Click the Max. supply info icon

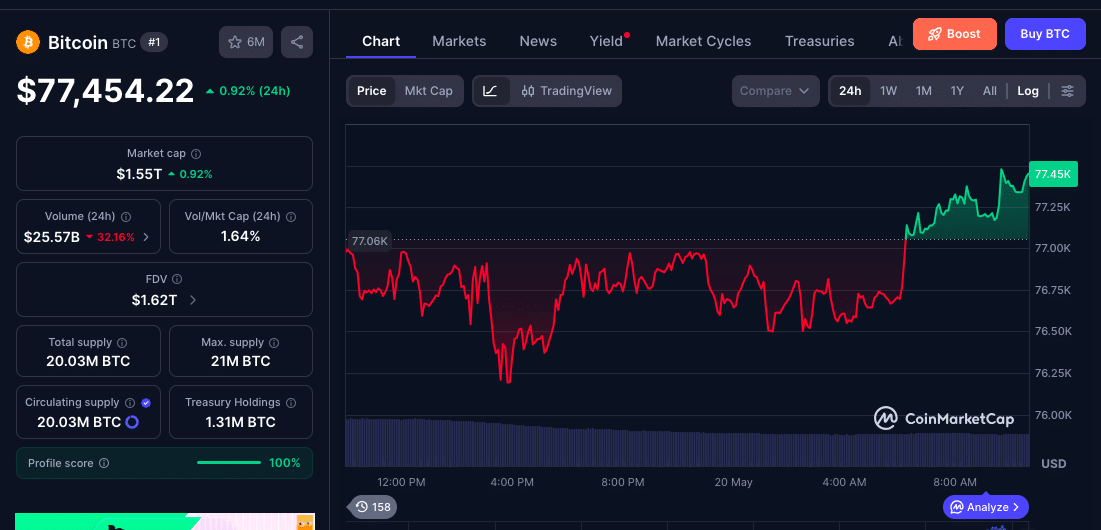[x=274, y=343]
